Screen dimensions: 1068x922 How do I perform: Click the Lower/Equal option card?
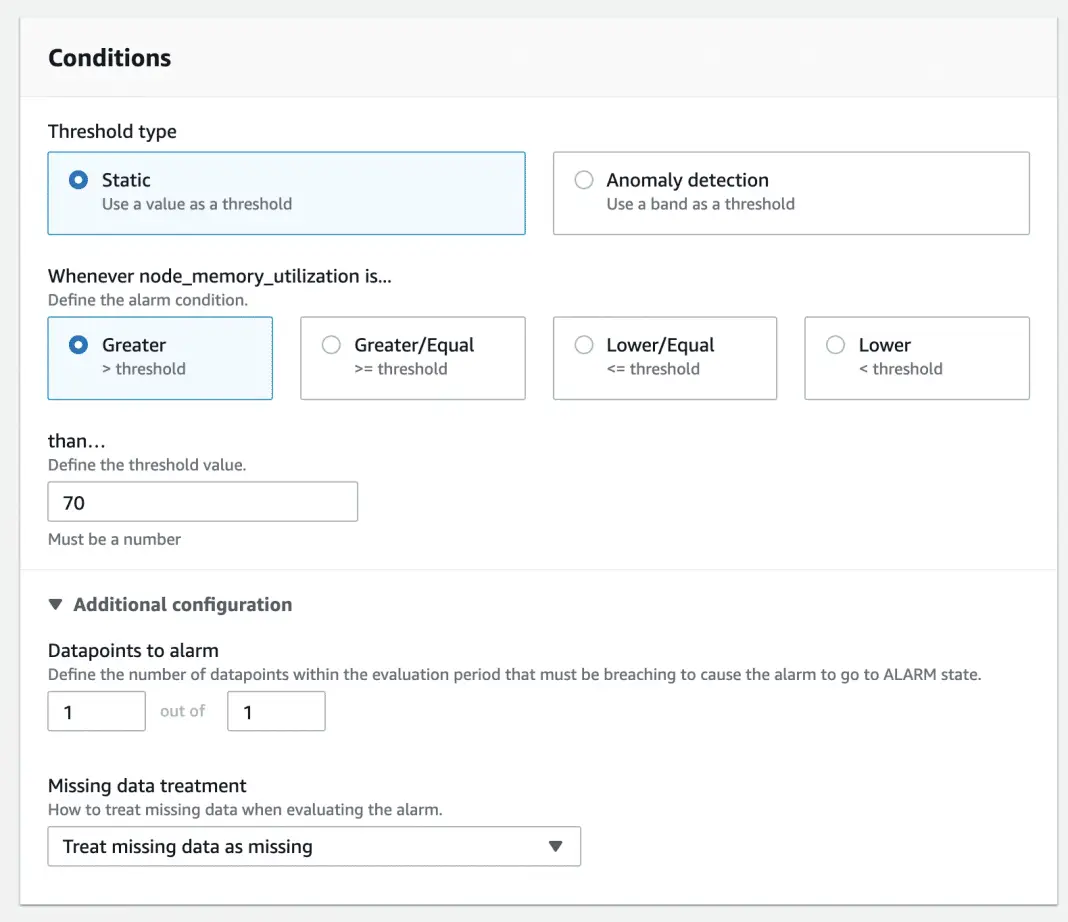(664, 358)
